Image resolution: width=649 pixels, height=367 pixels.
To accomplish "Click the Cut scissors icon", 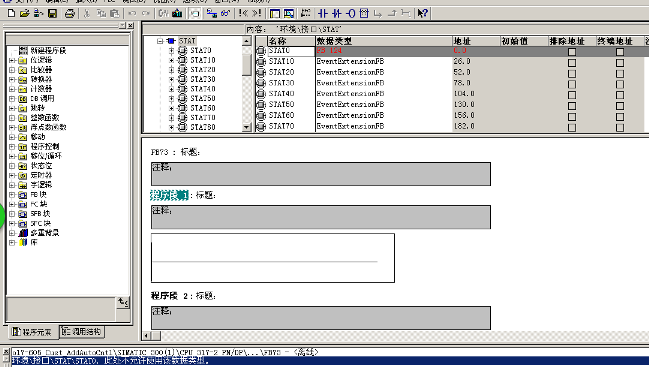I will point(87,14).
